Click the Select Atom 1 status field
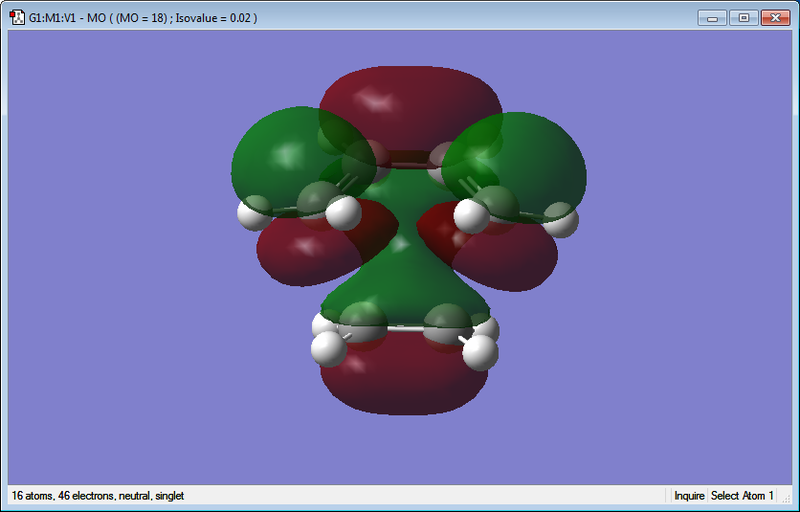Viewport: 800px width, 512px height. point(742,496)
